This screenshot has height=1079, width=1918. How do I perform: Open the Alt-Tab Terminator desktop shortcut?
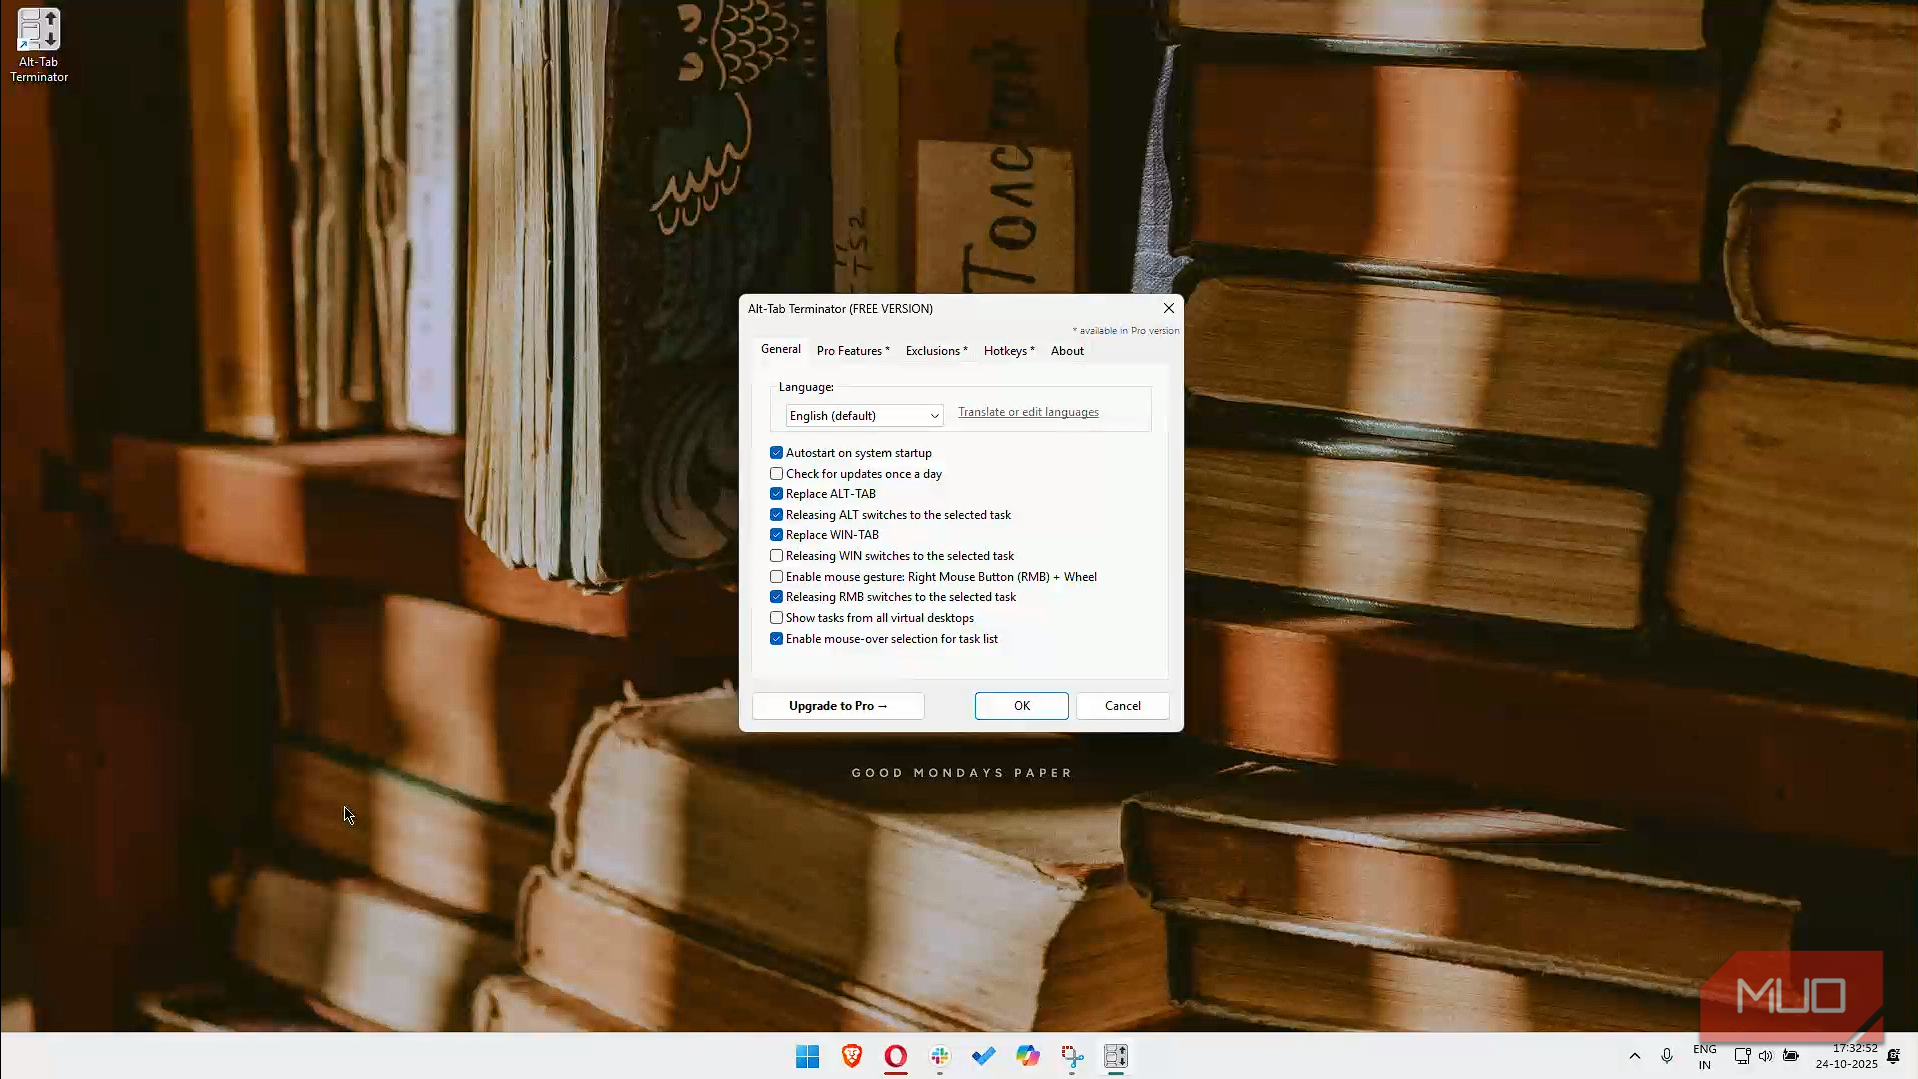pyautogui.click(x=39, y=46)
